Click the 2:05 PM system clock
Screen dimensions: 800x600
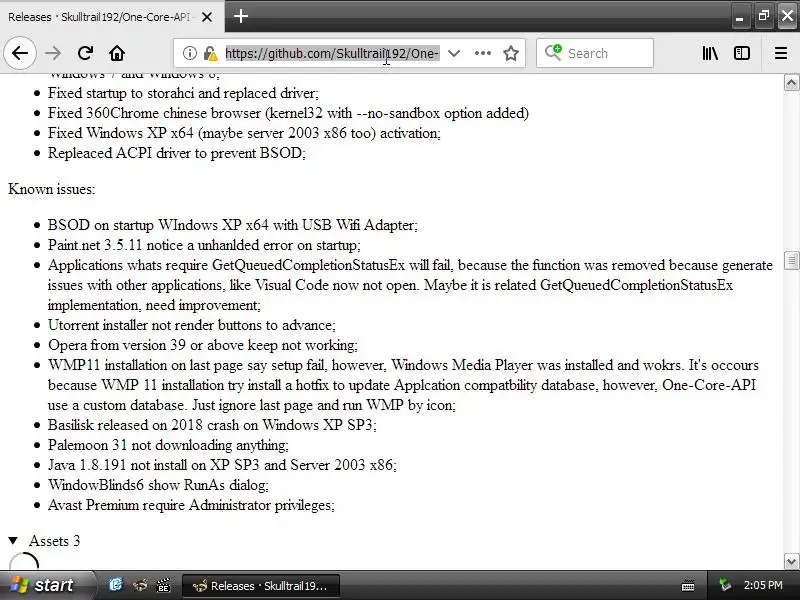coord(763,585)
